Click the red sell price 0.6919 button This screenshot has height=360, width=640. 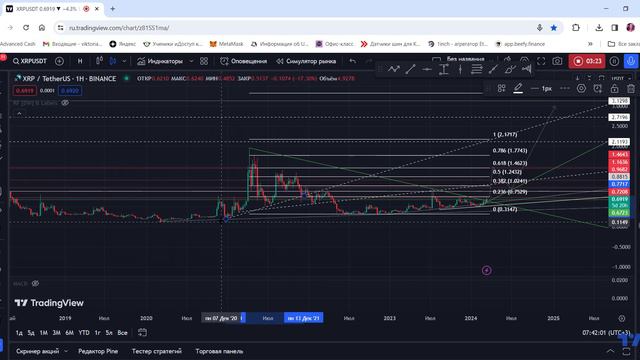(24, 91)
